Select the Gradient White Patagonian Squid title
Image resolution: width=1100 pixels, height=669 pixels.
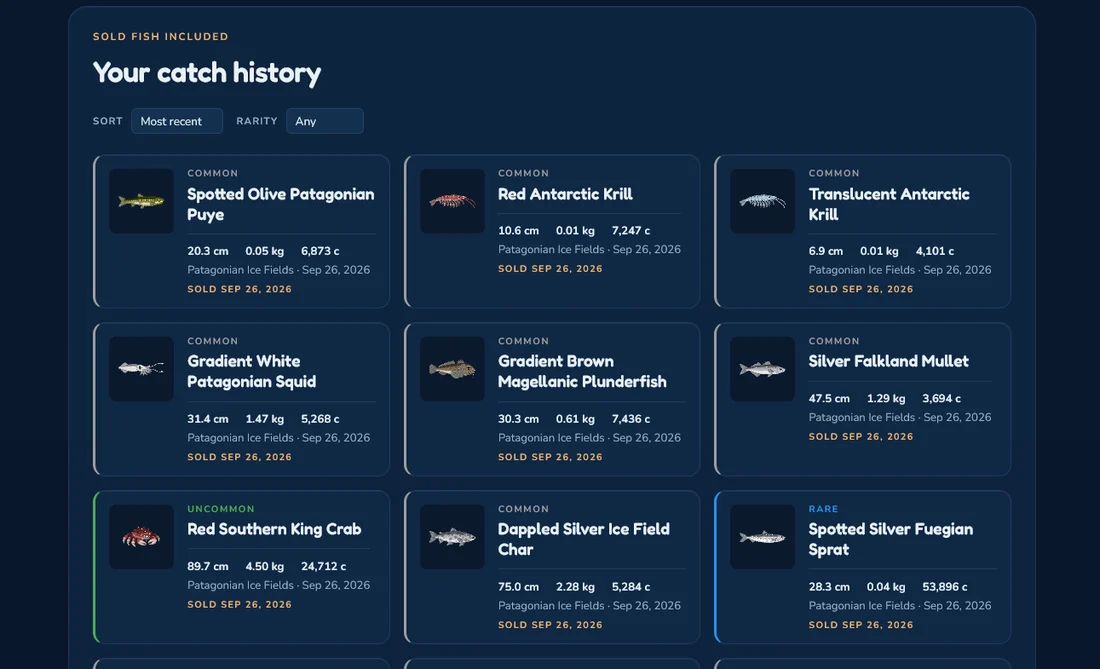pos(252,372)
